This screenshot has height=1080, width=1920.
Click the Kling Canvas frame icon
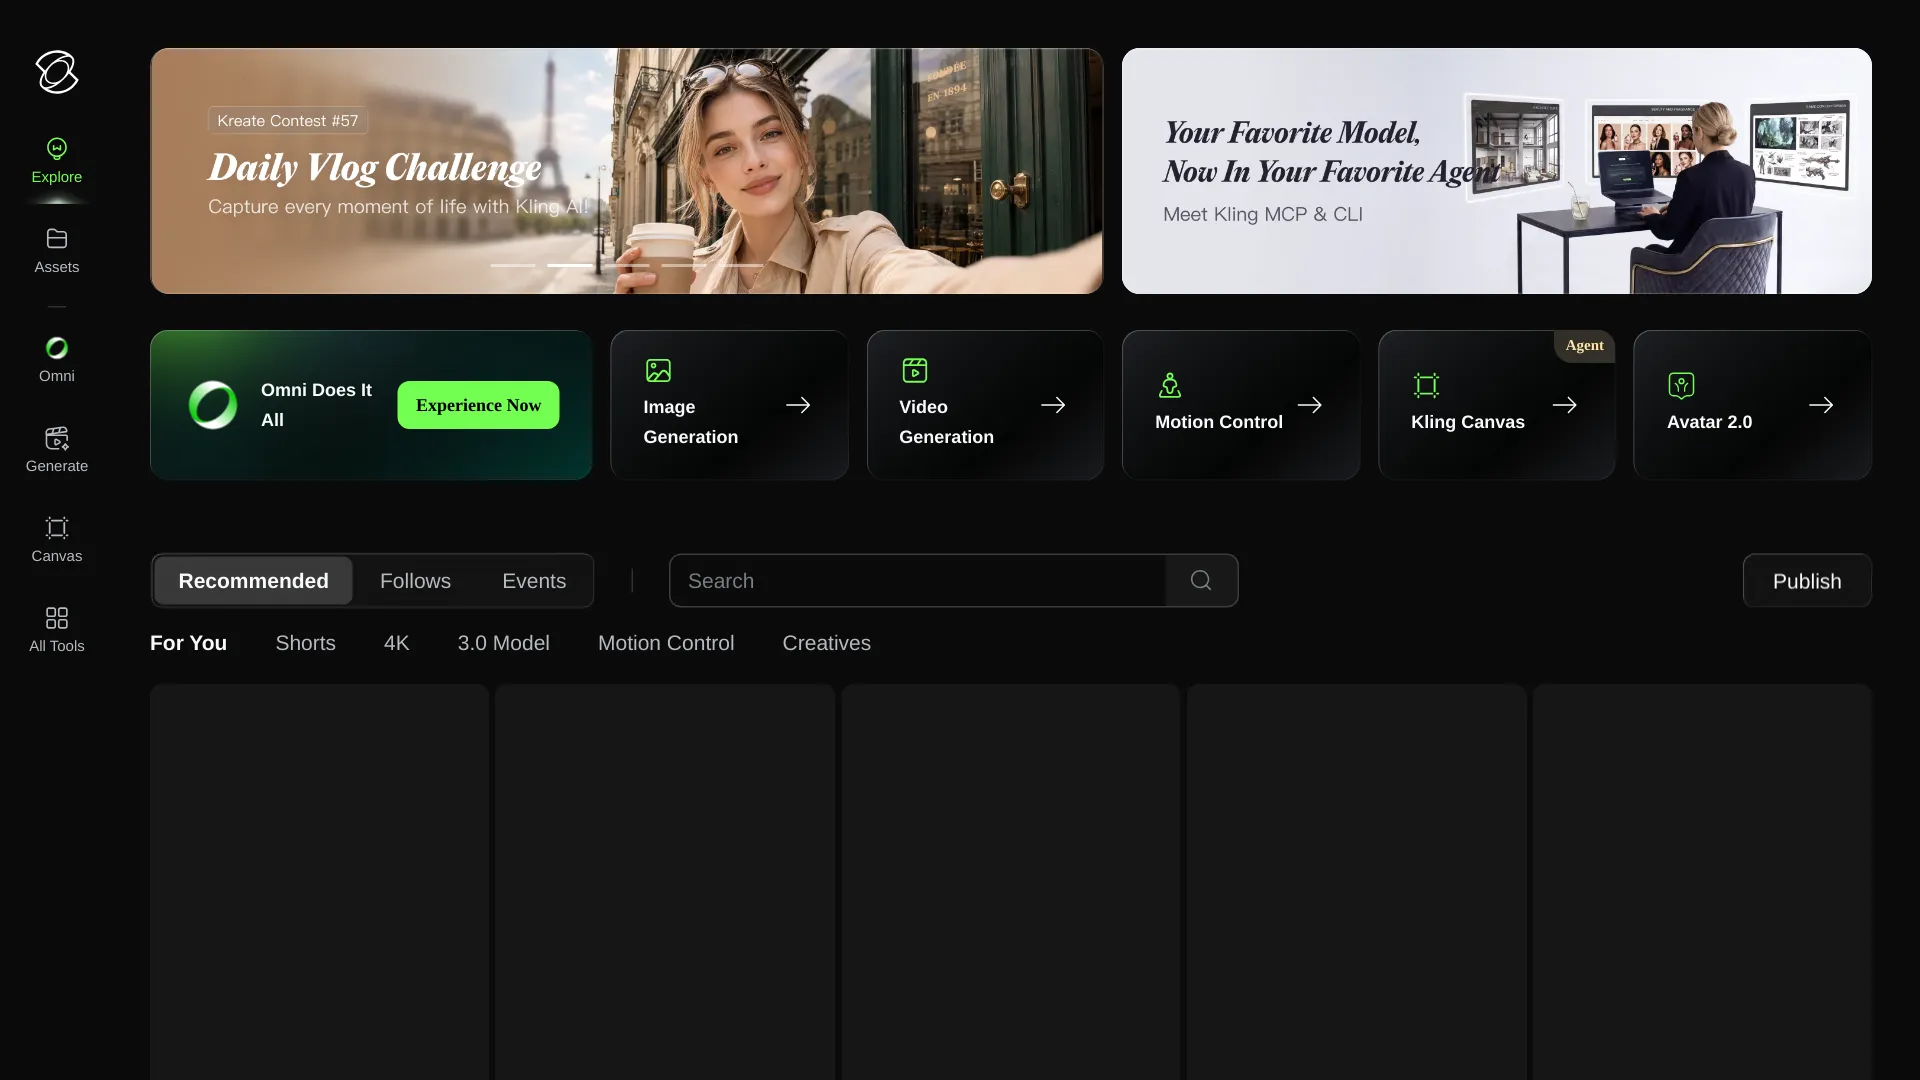(x=1426, y=385)
